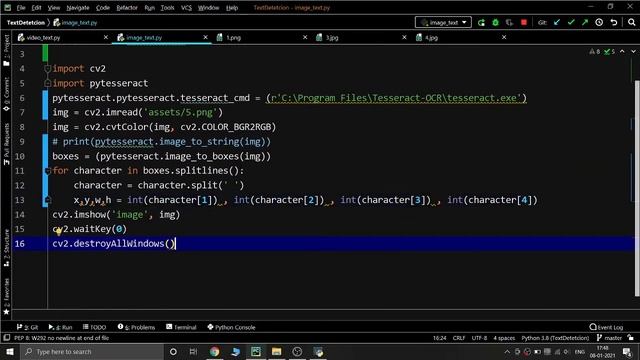Open the Tools menu
640x360 pixels.
(x=167, y=8)
